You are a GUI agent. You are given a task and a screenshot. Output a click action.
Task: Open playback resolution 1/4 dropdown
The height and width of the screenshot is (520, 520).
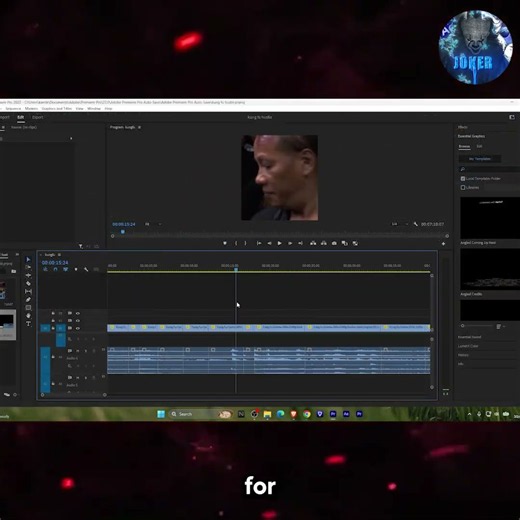[400, 224]
